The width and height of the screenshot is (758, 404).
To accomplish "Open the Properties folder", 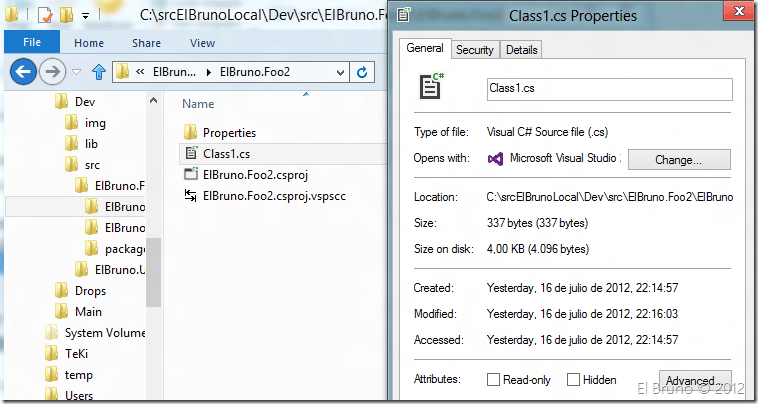I will click(x=229, y=132).
